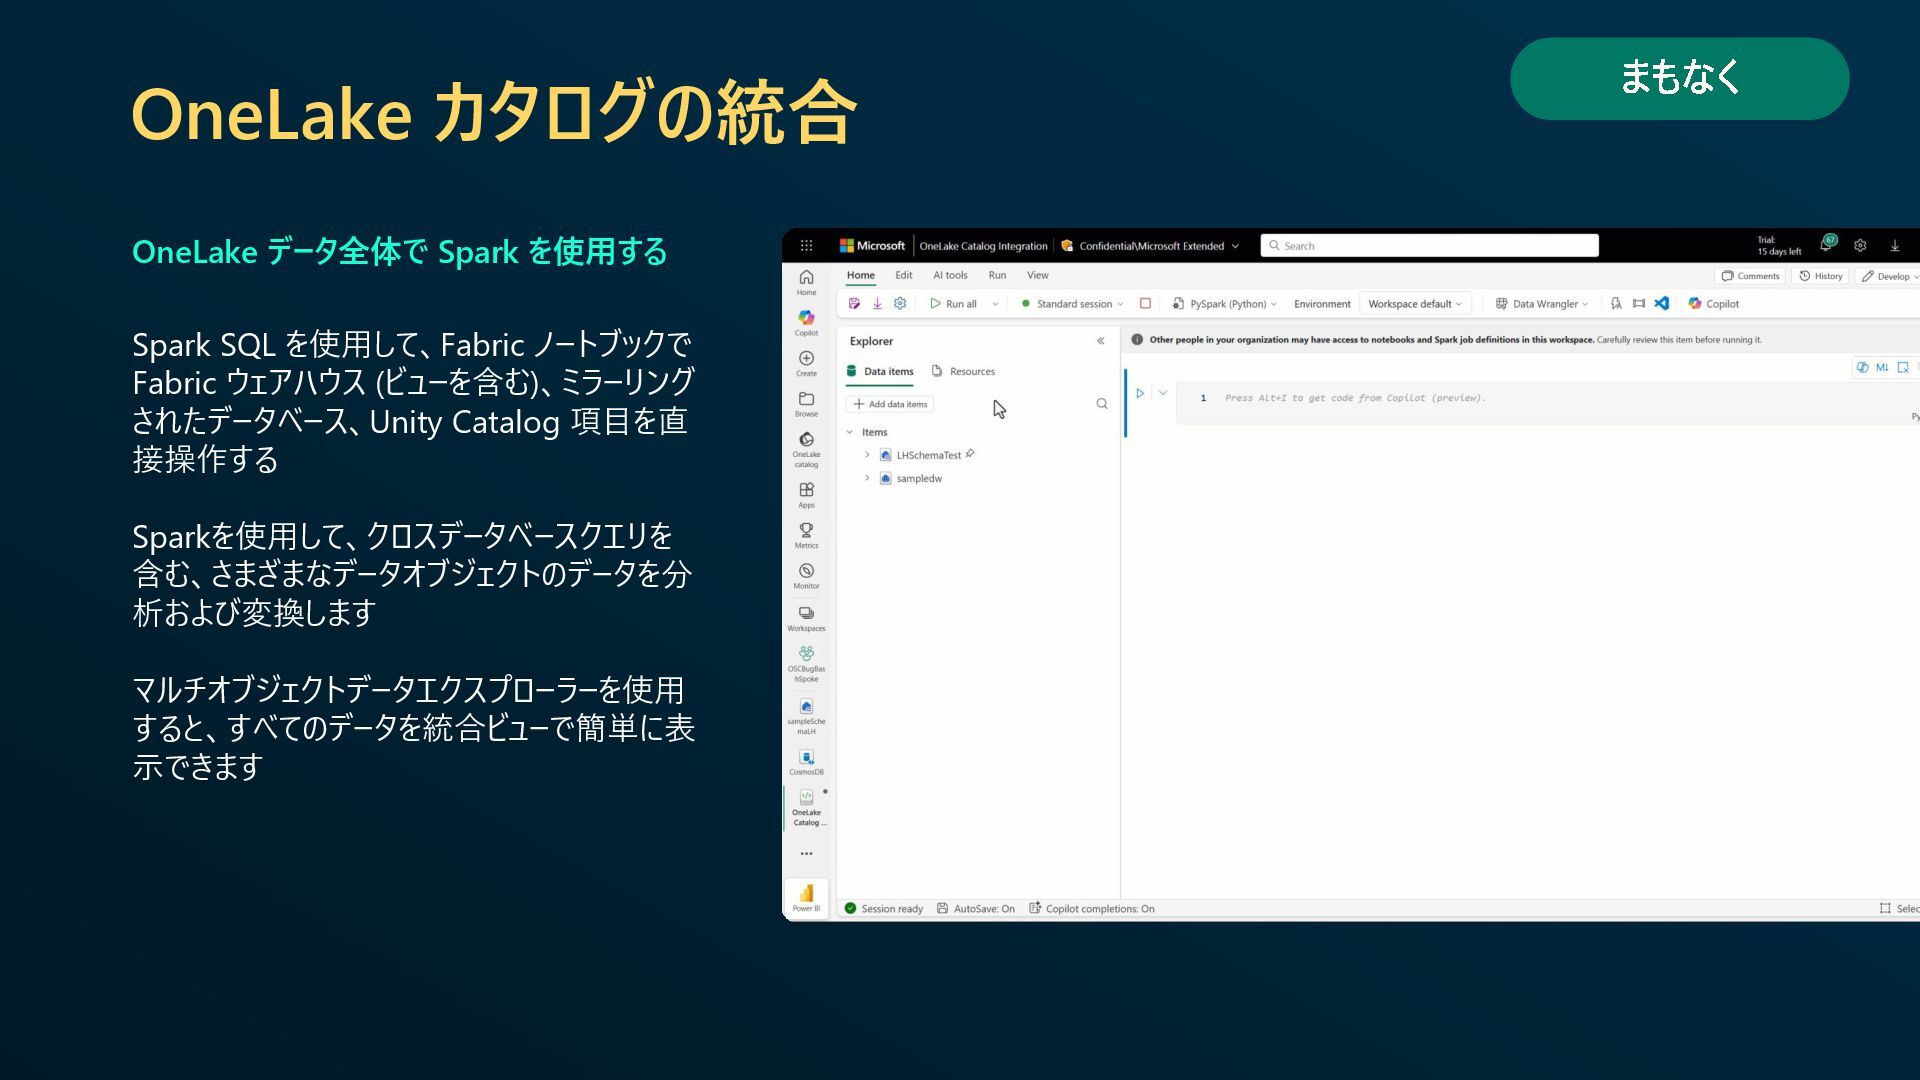Click the search icon in Explorer
Screen dimensions: 1920x1080
1101,404
